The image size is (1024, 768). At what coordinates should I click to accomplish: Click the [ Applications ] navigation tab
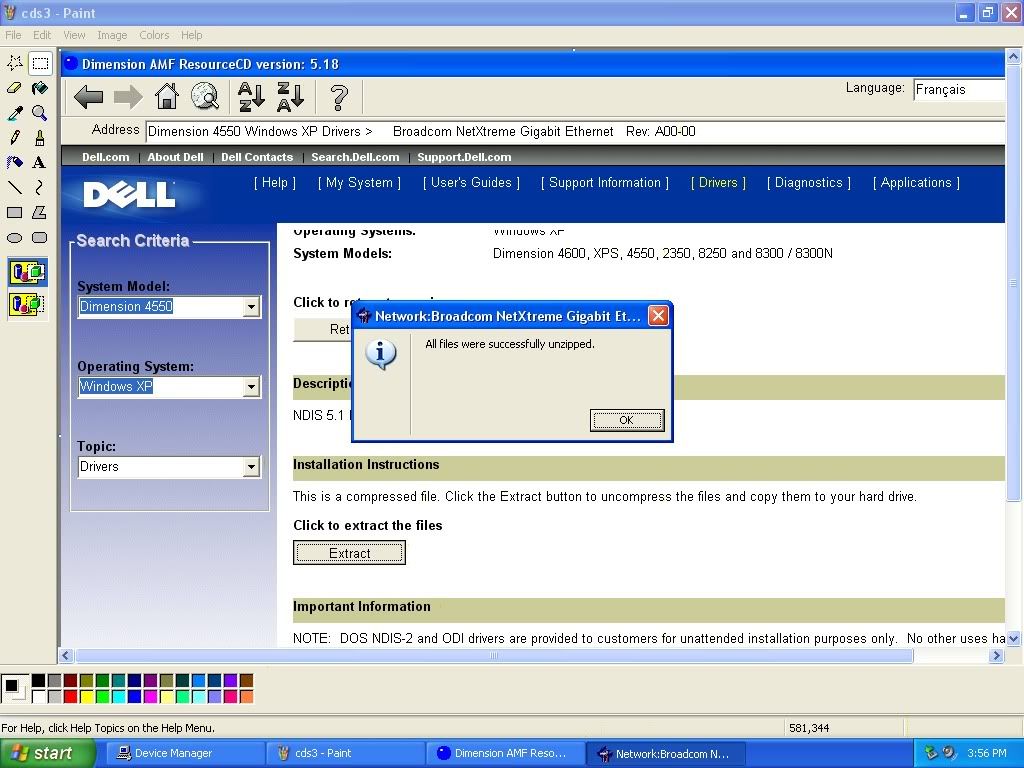pyautogui.click(x=916, y=183)
